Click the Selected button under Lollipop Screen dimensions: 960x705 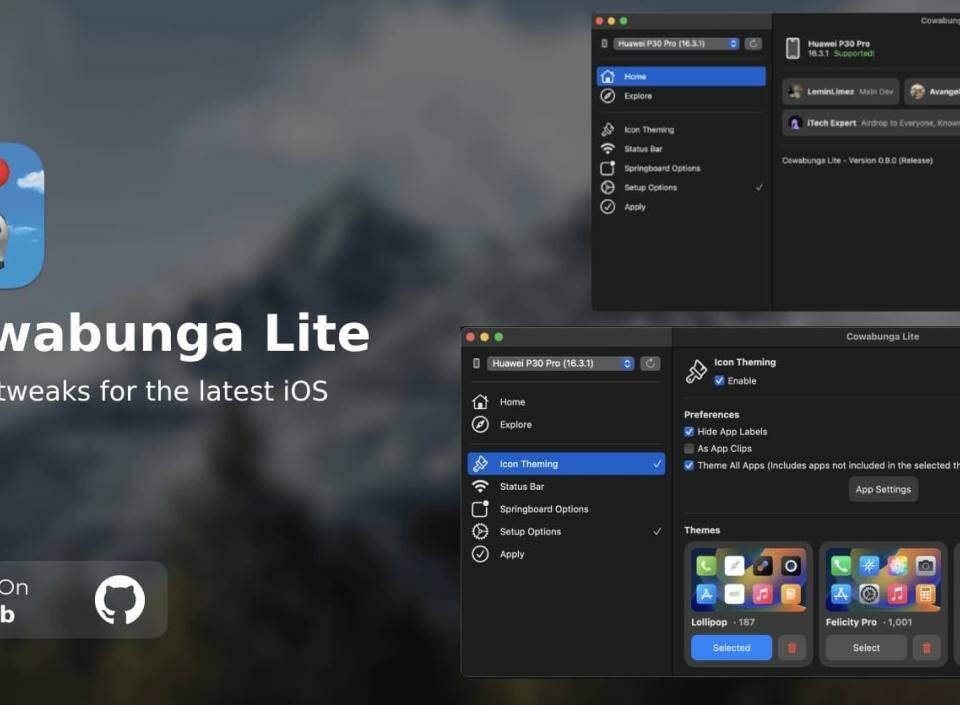pyautogui.click(x=732, y=647)
